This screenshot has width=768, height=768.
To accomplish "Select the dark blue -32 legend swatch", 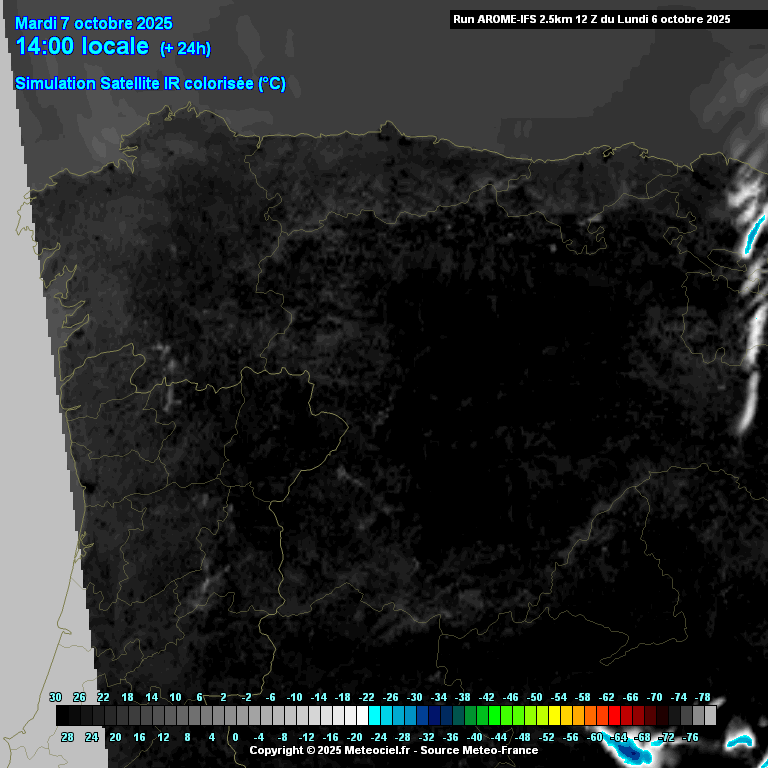I will [x=423, y=716].
